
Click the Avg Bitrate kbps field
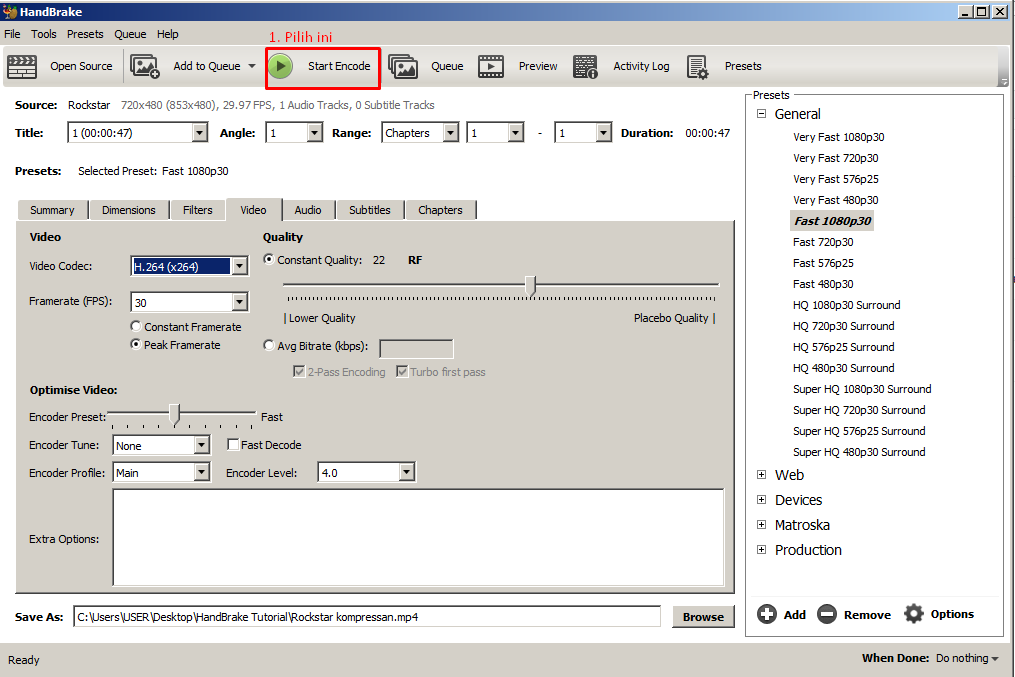coord(416,348)
